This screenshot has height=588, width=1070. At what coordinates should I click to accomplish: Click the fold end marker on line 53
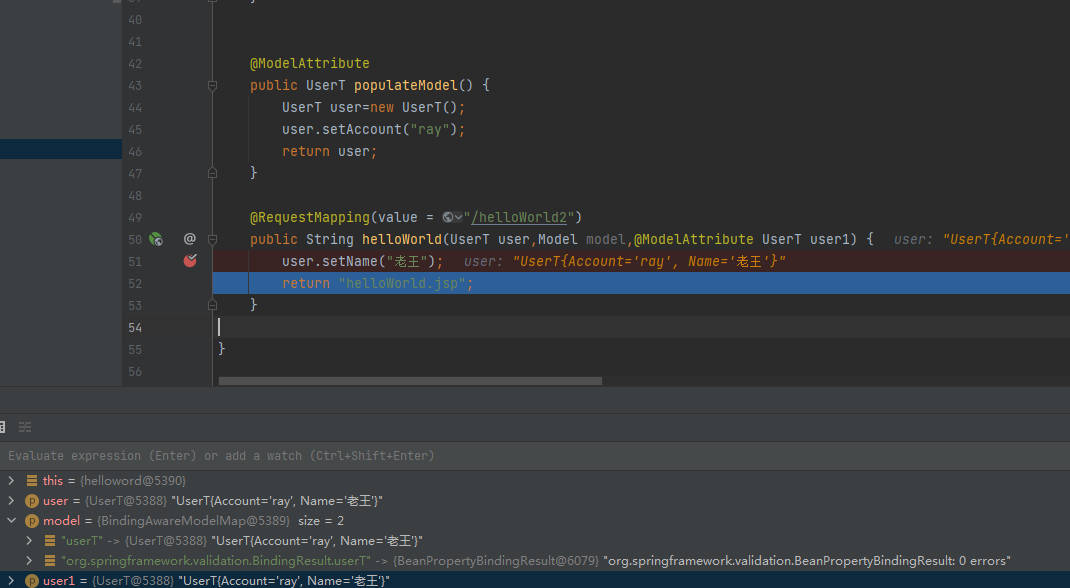click(212, 305)
